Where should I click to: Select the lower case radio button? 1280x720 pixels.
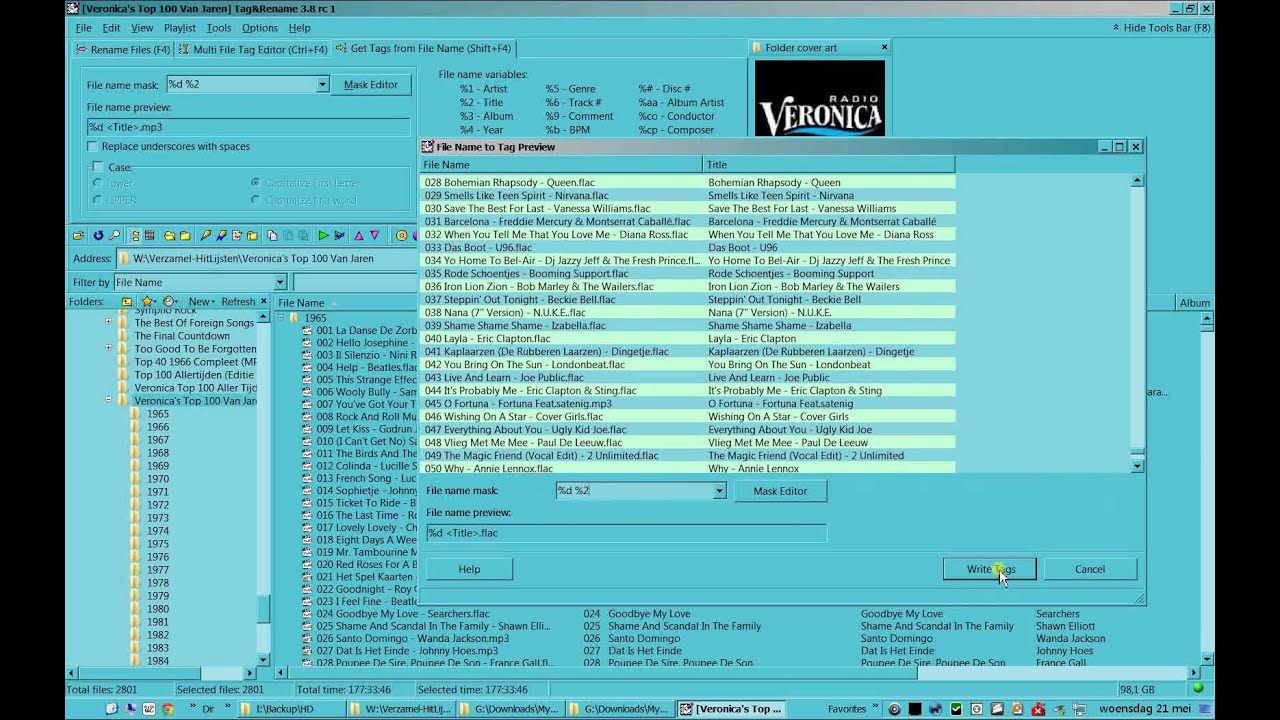(x=97, y=183)
